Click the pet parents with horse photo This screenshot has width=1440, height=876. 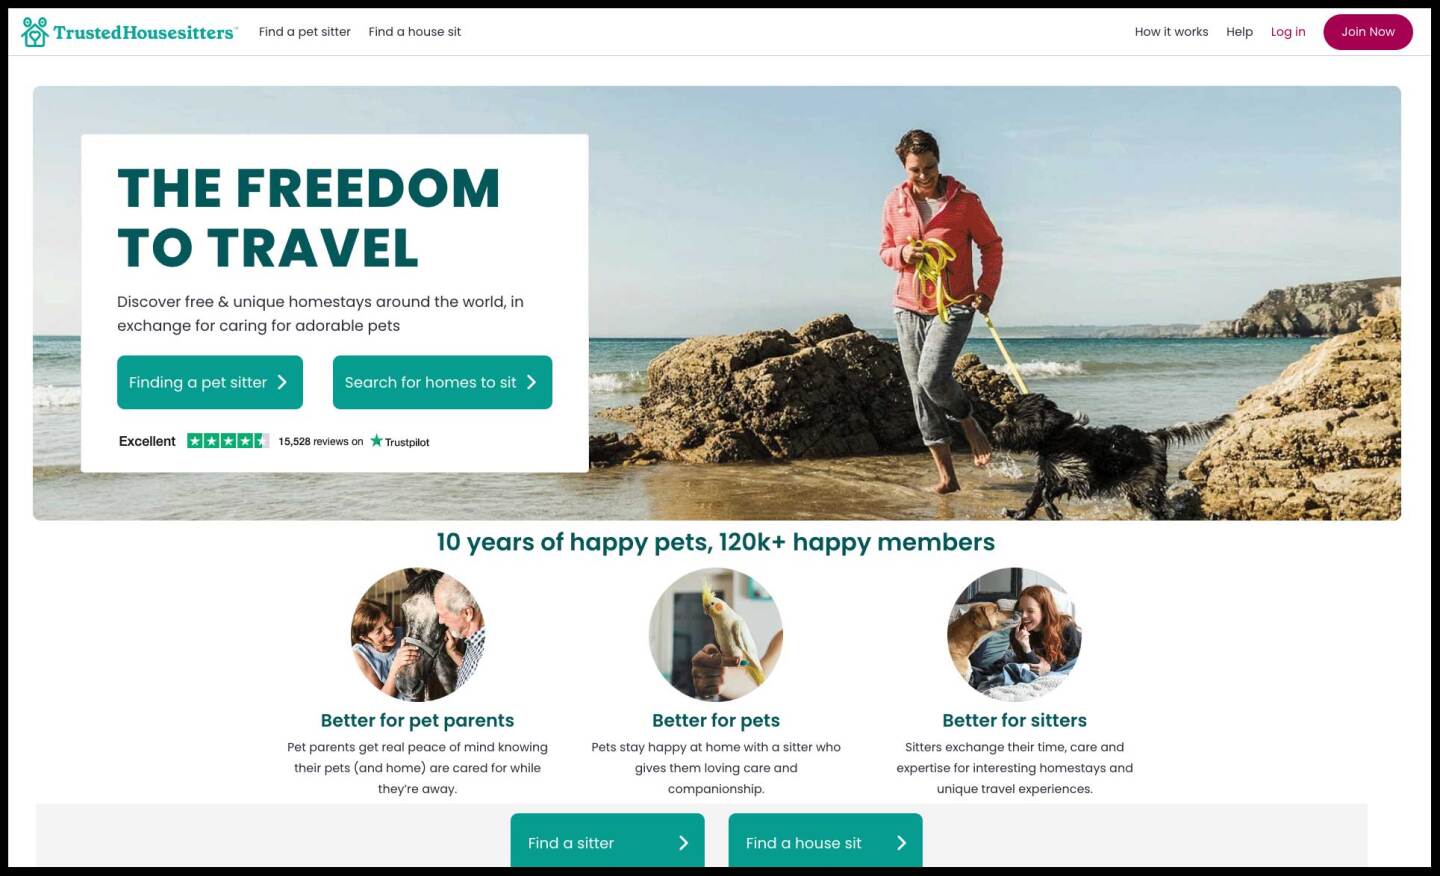coord(418,635)
